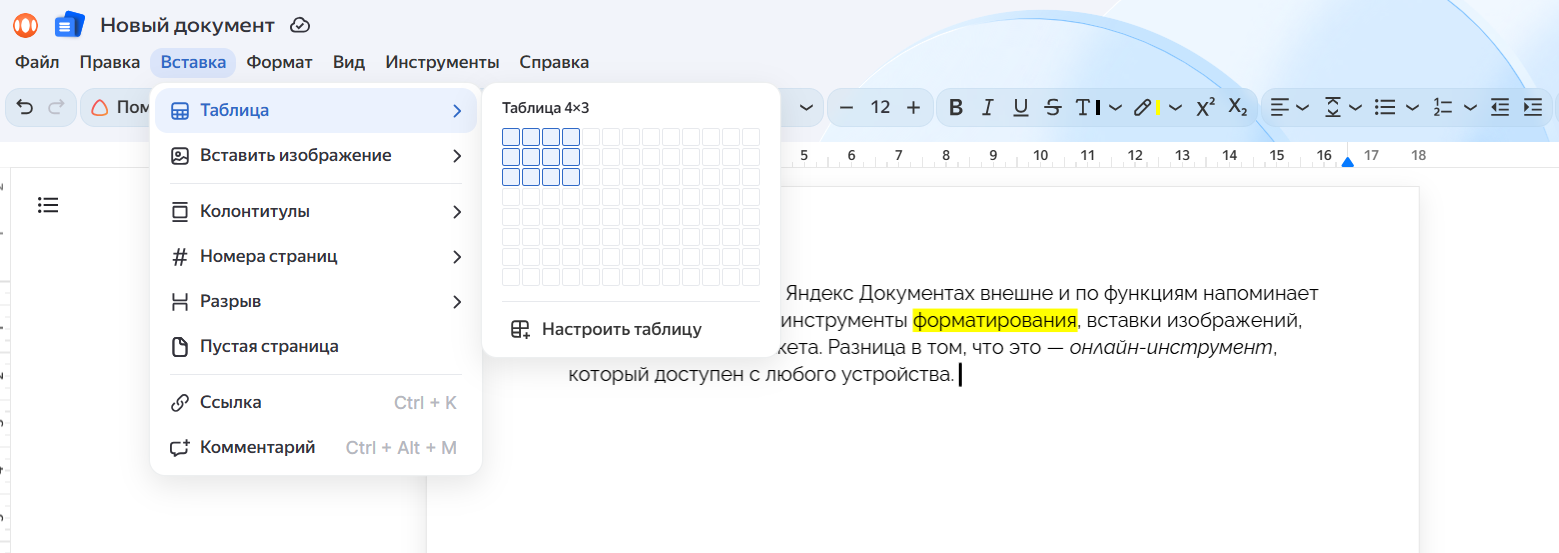This screenshot has height=553, width=1559.
Task: Increase font size with plus button
Action: pyautogui.click(x=913, y=108)
